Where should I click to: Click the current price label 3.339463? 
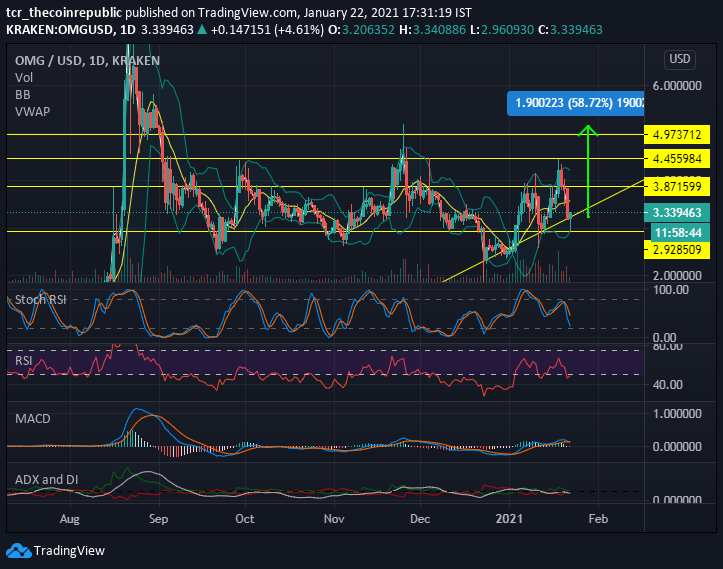click(677, 213)
